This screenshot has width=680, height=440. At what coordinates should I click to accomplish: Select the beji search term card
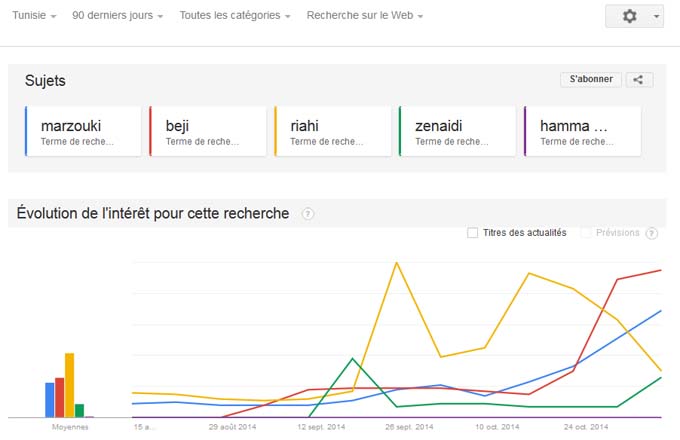tap(207, 132)
